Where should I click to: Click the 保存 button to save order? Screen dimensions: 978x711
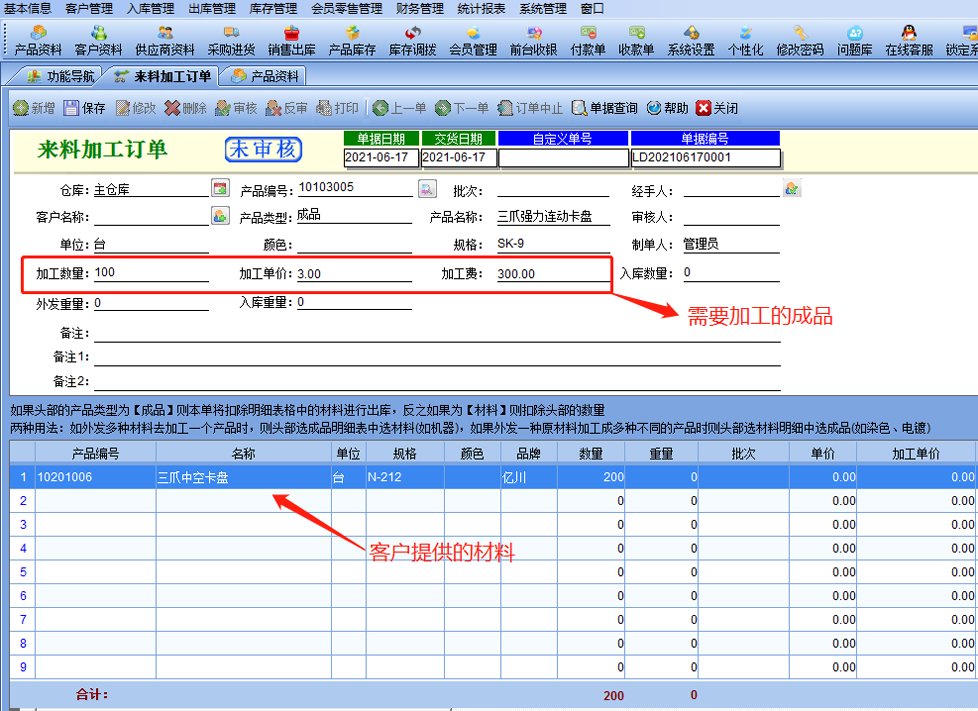[85, 108]
